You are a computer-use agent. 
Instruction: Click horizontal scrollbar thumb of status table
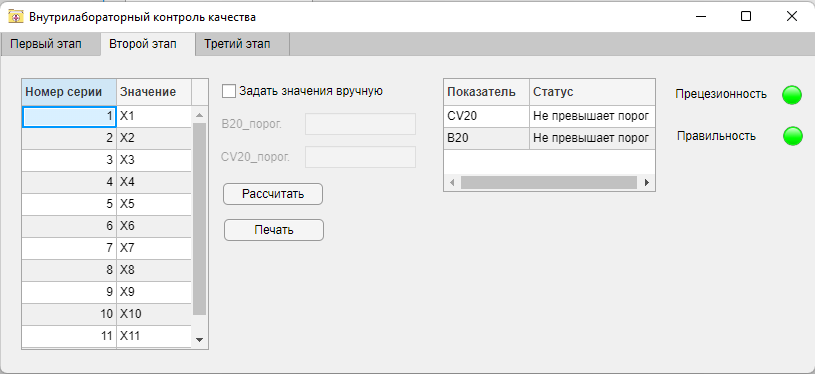pyautogui.click(x=548, y=182)
